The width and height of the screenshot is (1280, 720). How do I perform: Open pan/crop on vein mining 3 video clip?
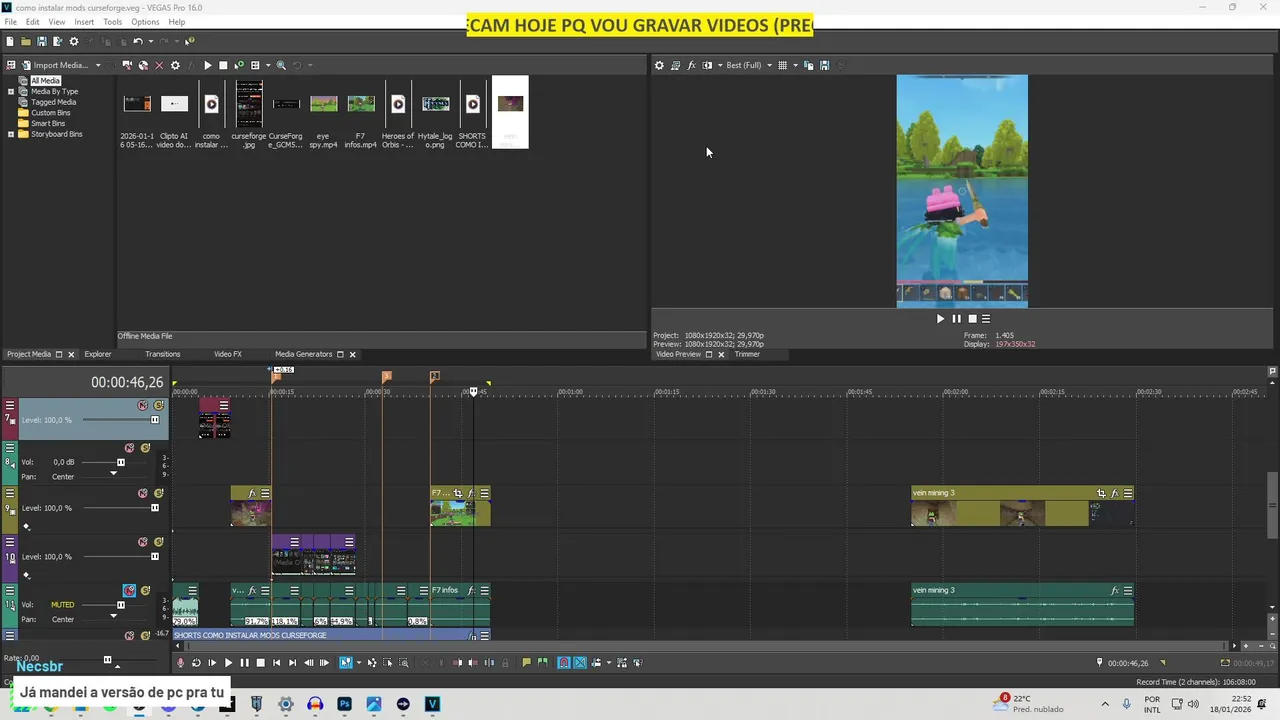tap(1101, 493)
